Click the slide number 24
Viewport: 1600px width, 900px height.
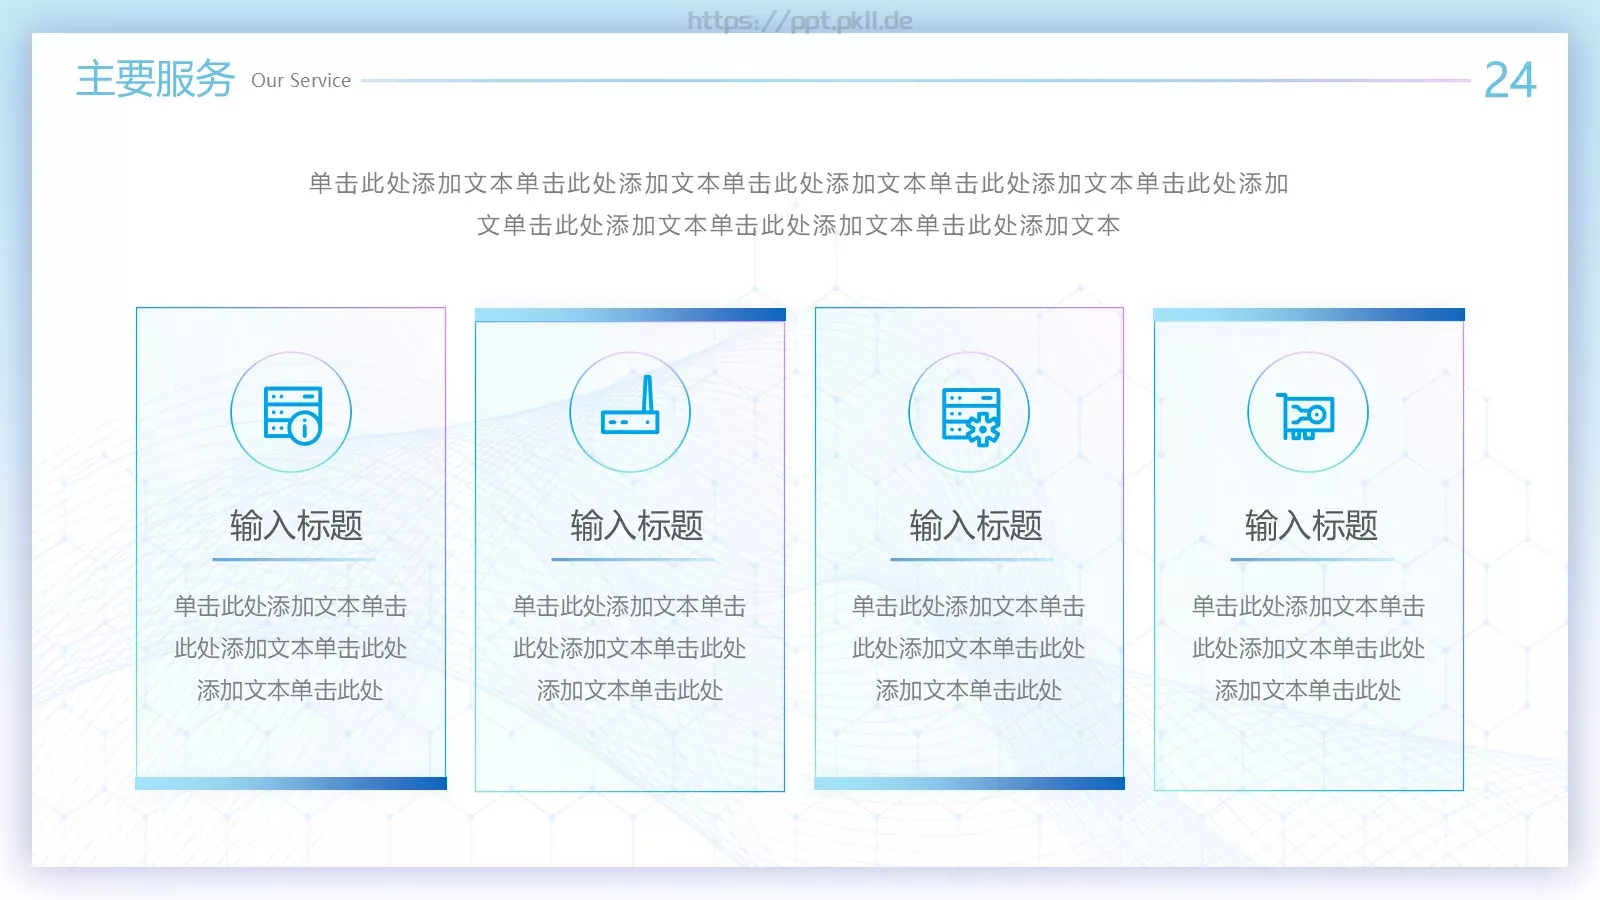click(1510, 80)
